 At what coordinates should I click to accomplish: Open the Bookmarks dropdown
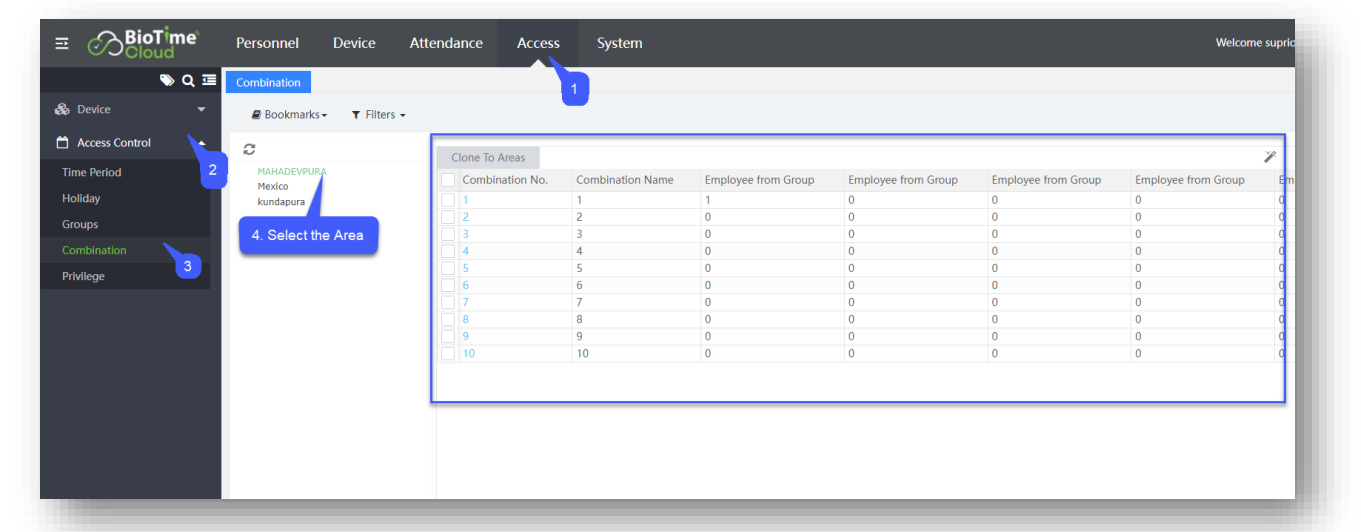click(289, 115)
